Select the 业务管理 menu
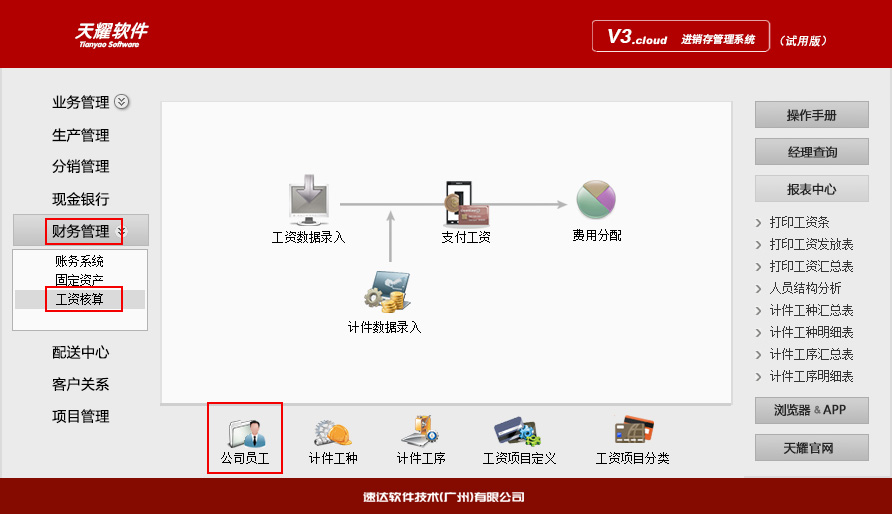This screenshot has width=892, height=514. click(x=81, y=102)
